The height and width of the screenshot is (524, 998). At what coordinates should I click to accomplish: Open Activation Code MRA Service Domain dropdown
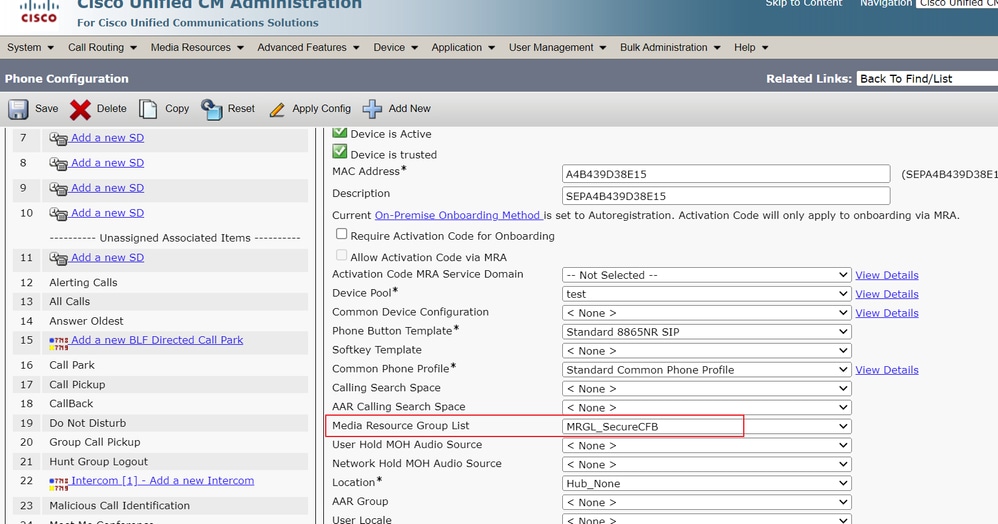pos(706,275)
